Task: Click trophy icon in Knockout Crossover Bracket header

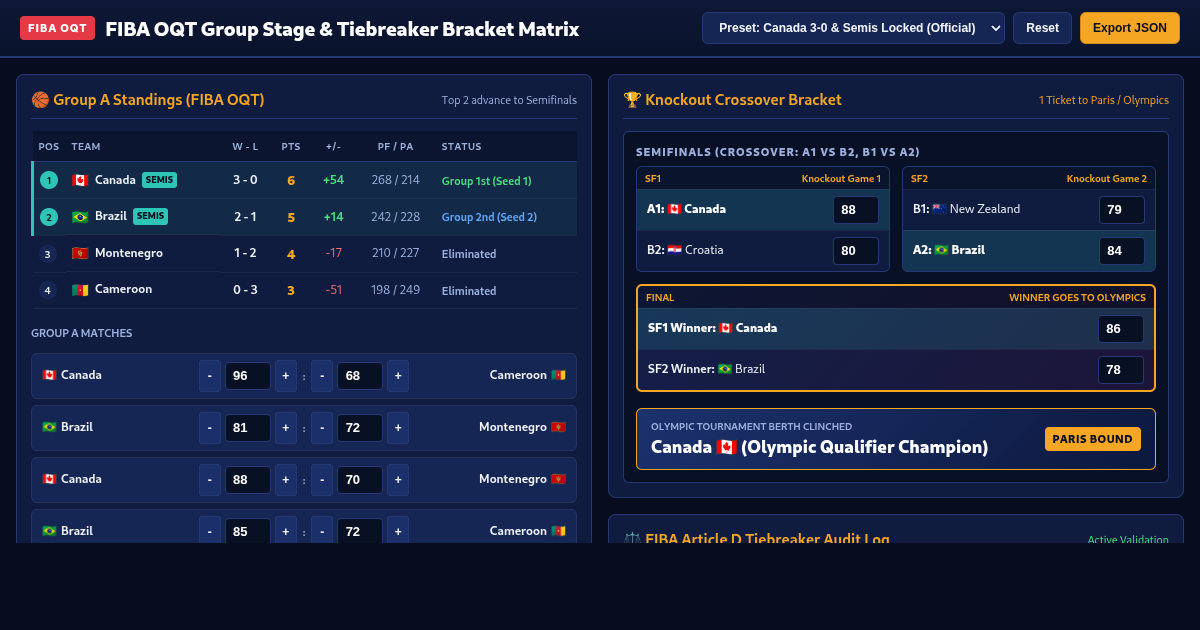Action: [632, 100]
